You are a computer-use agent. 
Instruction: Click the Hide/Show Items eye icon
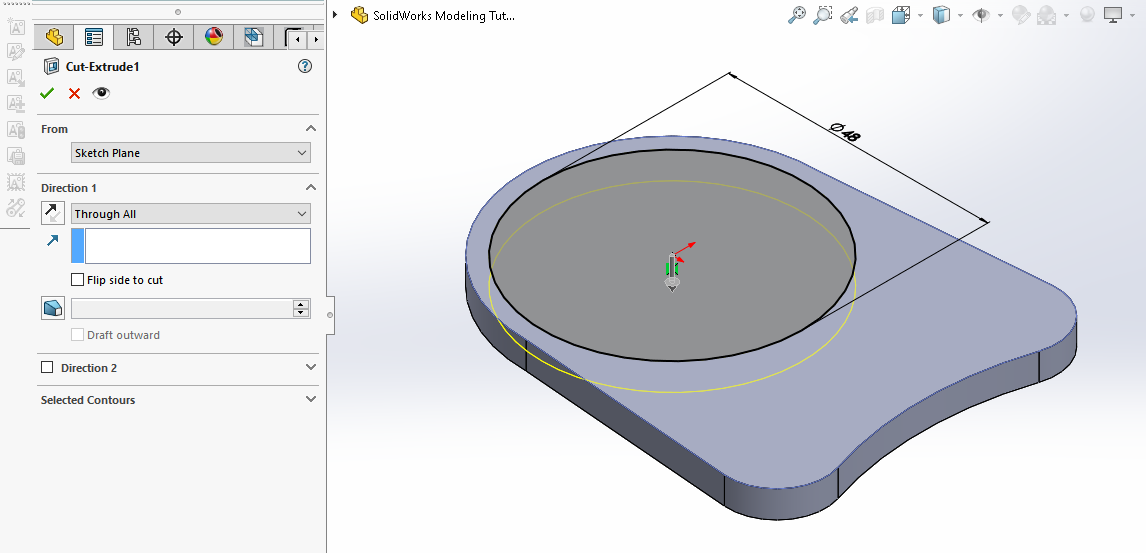[x=982, y=15]
